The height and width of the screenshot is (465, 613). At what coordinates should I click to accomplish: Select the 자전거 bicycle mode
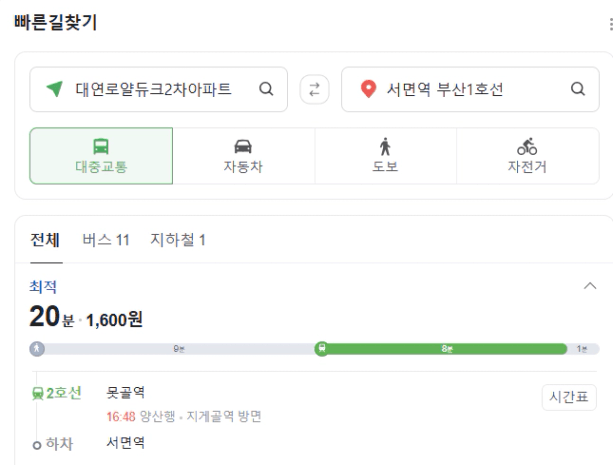[x=527, y=156]
